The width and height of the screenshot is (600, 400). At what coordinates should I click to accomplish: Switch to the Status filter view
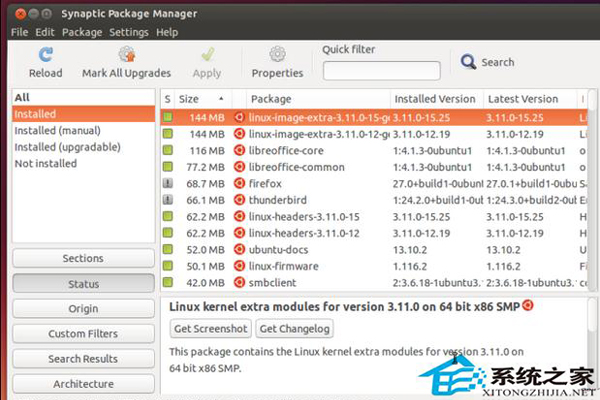(x=83, y=284)
